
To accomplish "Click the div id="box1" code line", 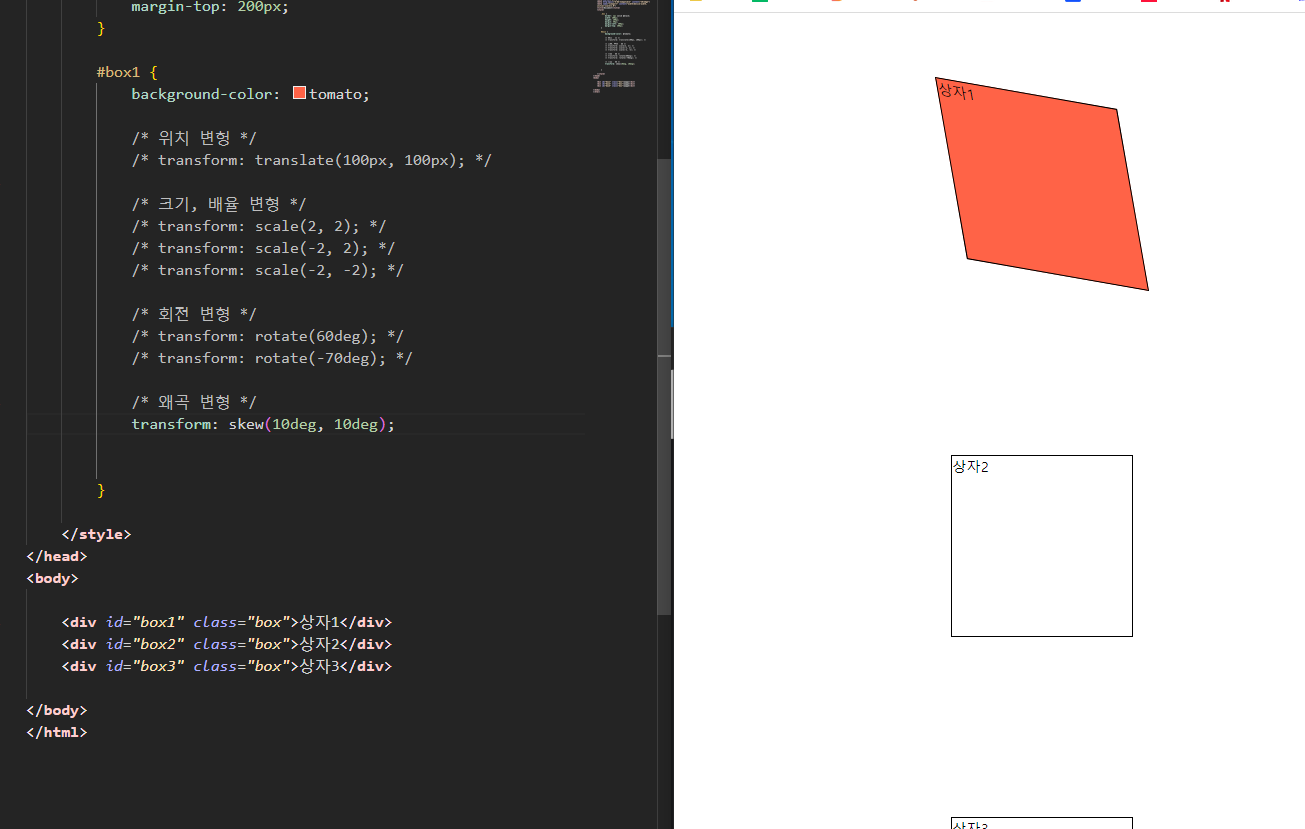I will tap(227, 622).
